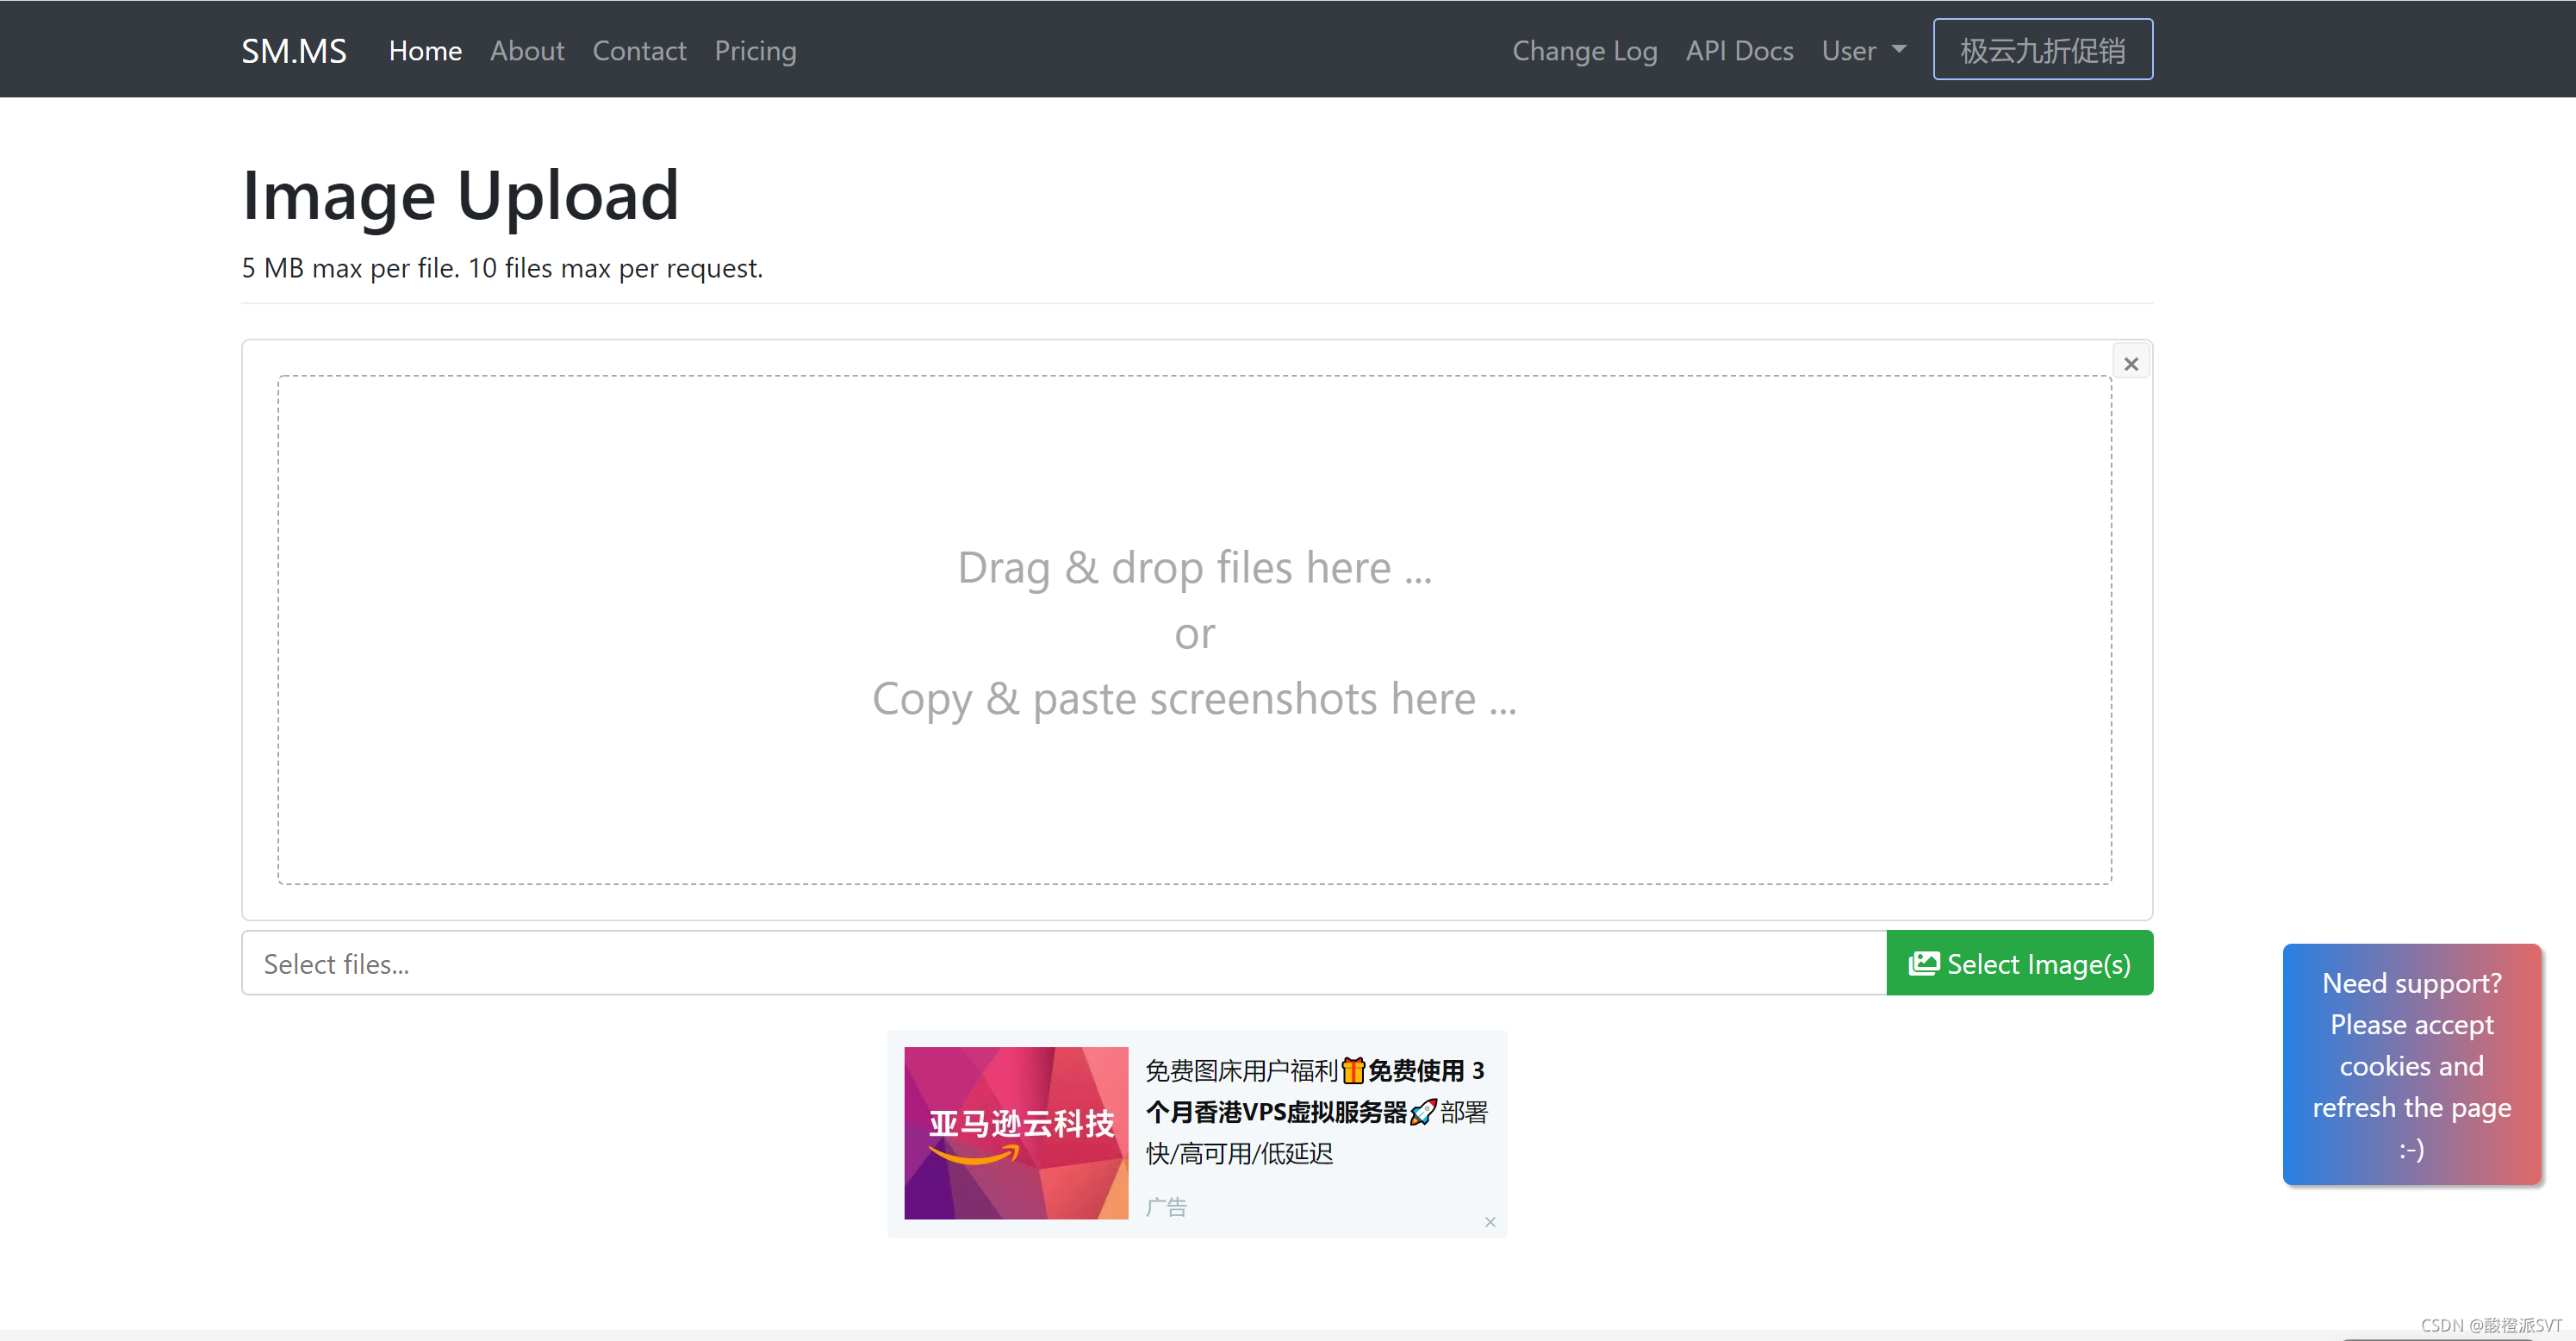The image size is (2576, 1341).
Task: Dismiss the ad with its small X
Action: point(1489,1222)
